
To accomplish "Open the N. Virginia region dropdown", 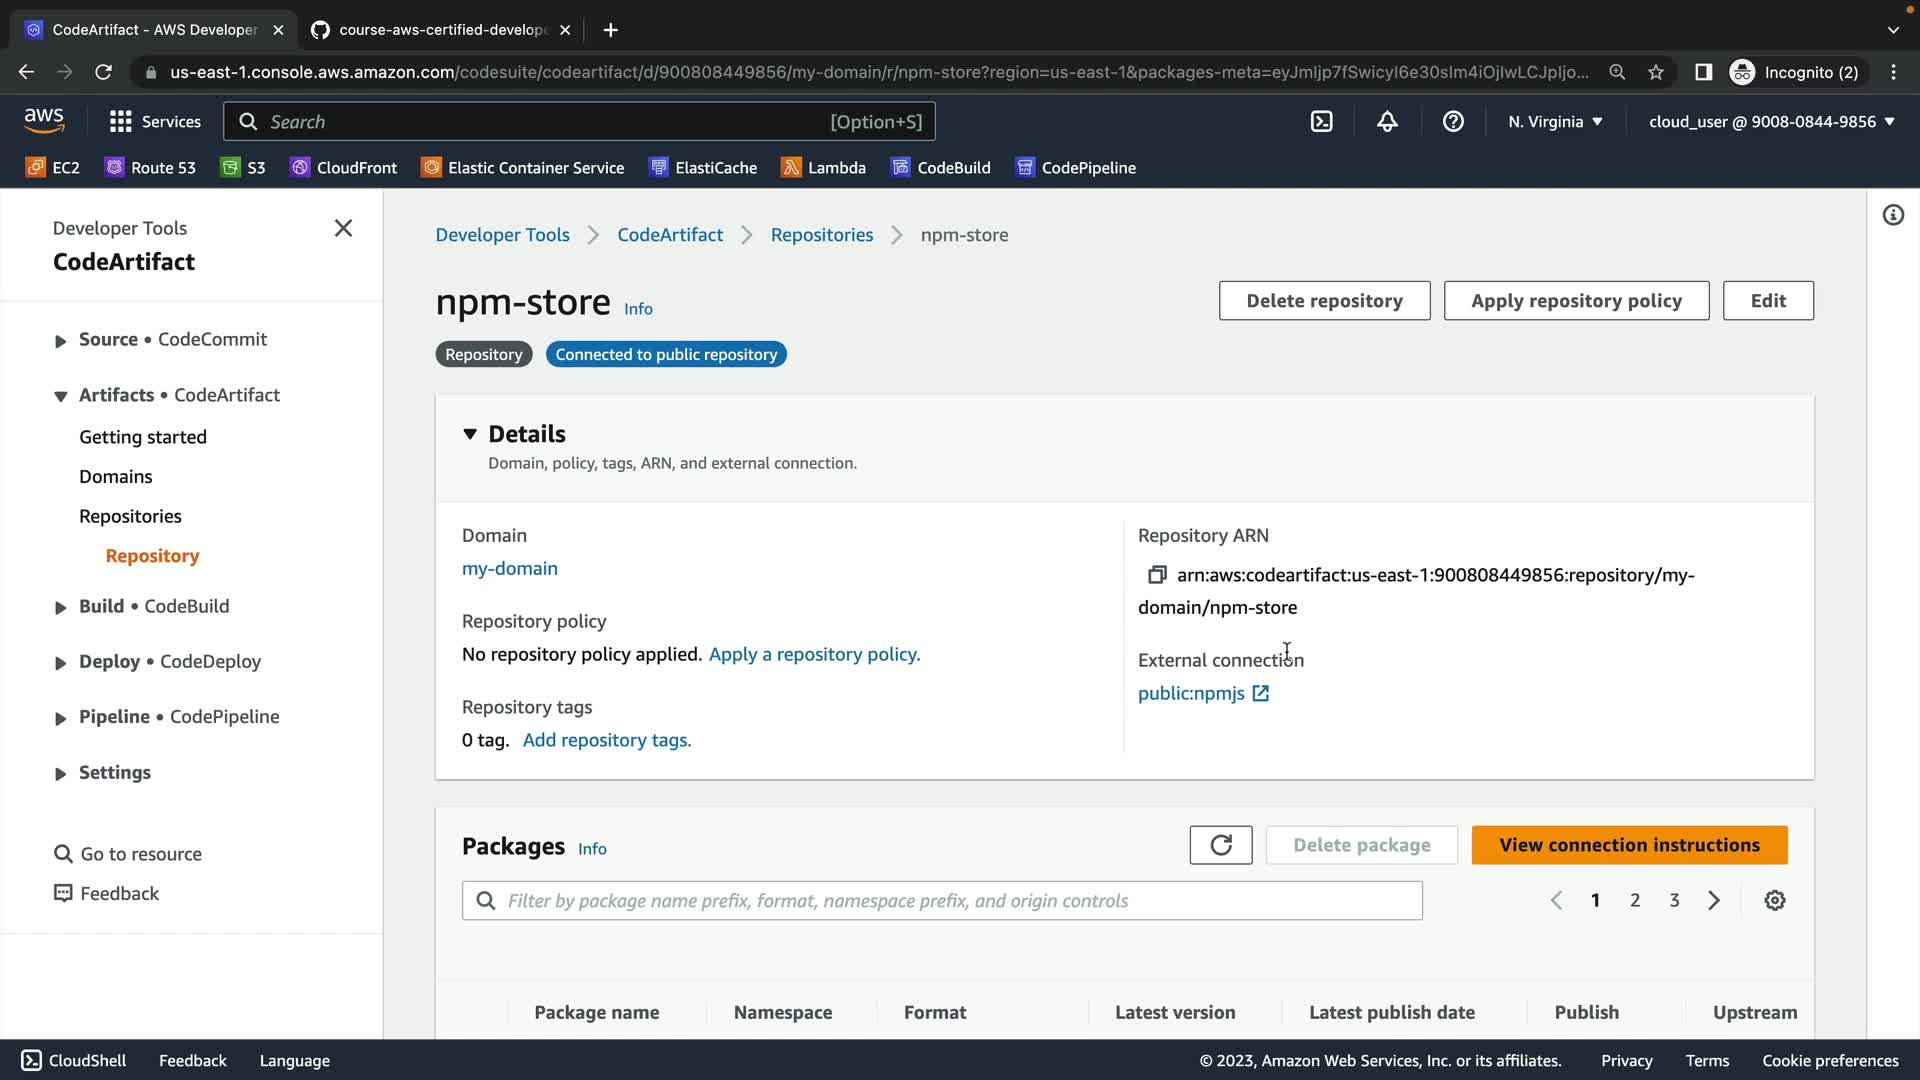I will (x=1555, y=122).
